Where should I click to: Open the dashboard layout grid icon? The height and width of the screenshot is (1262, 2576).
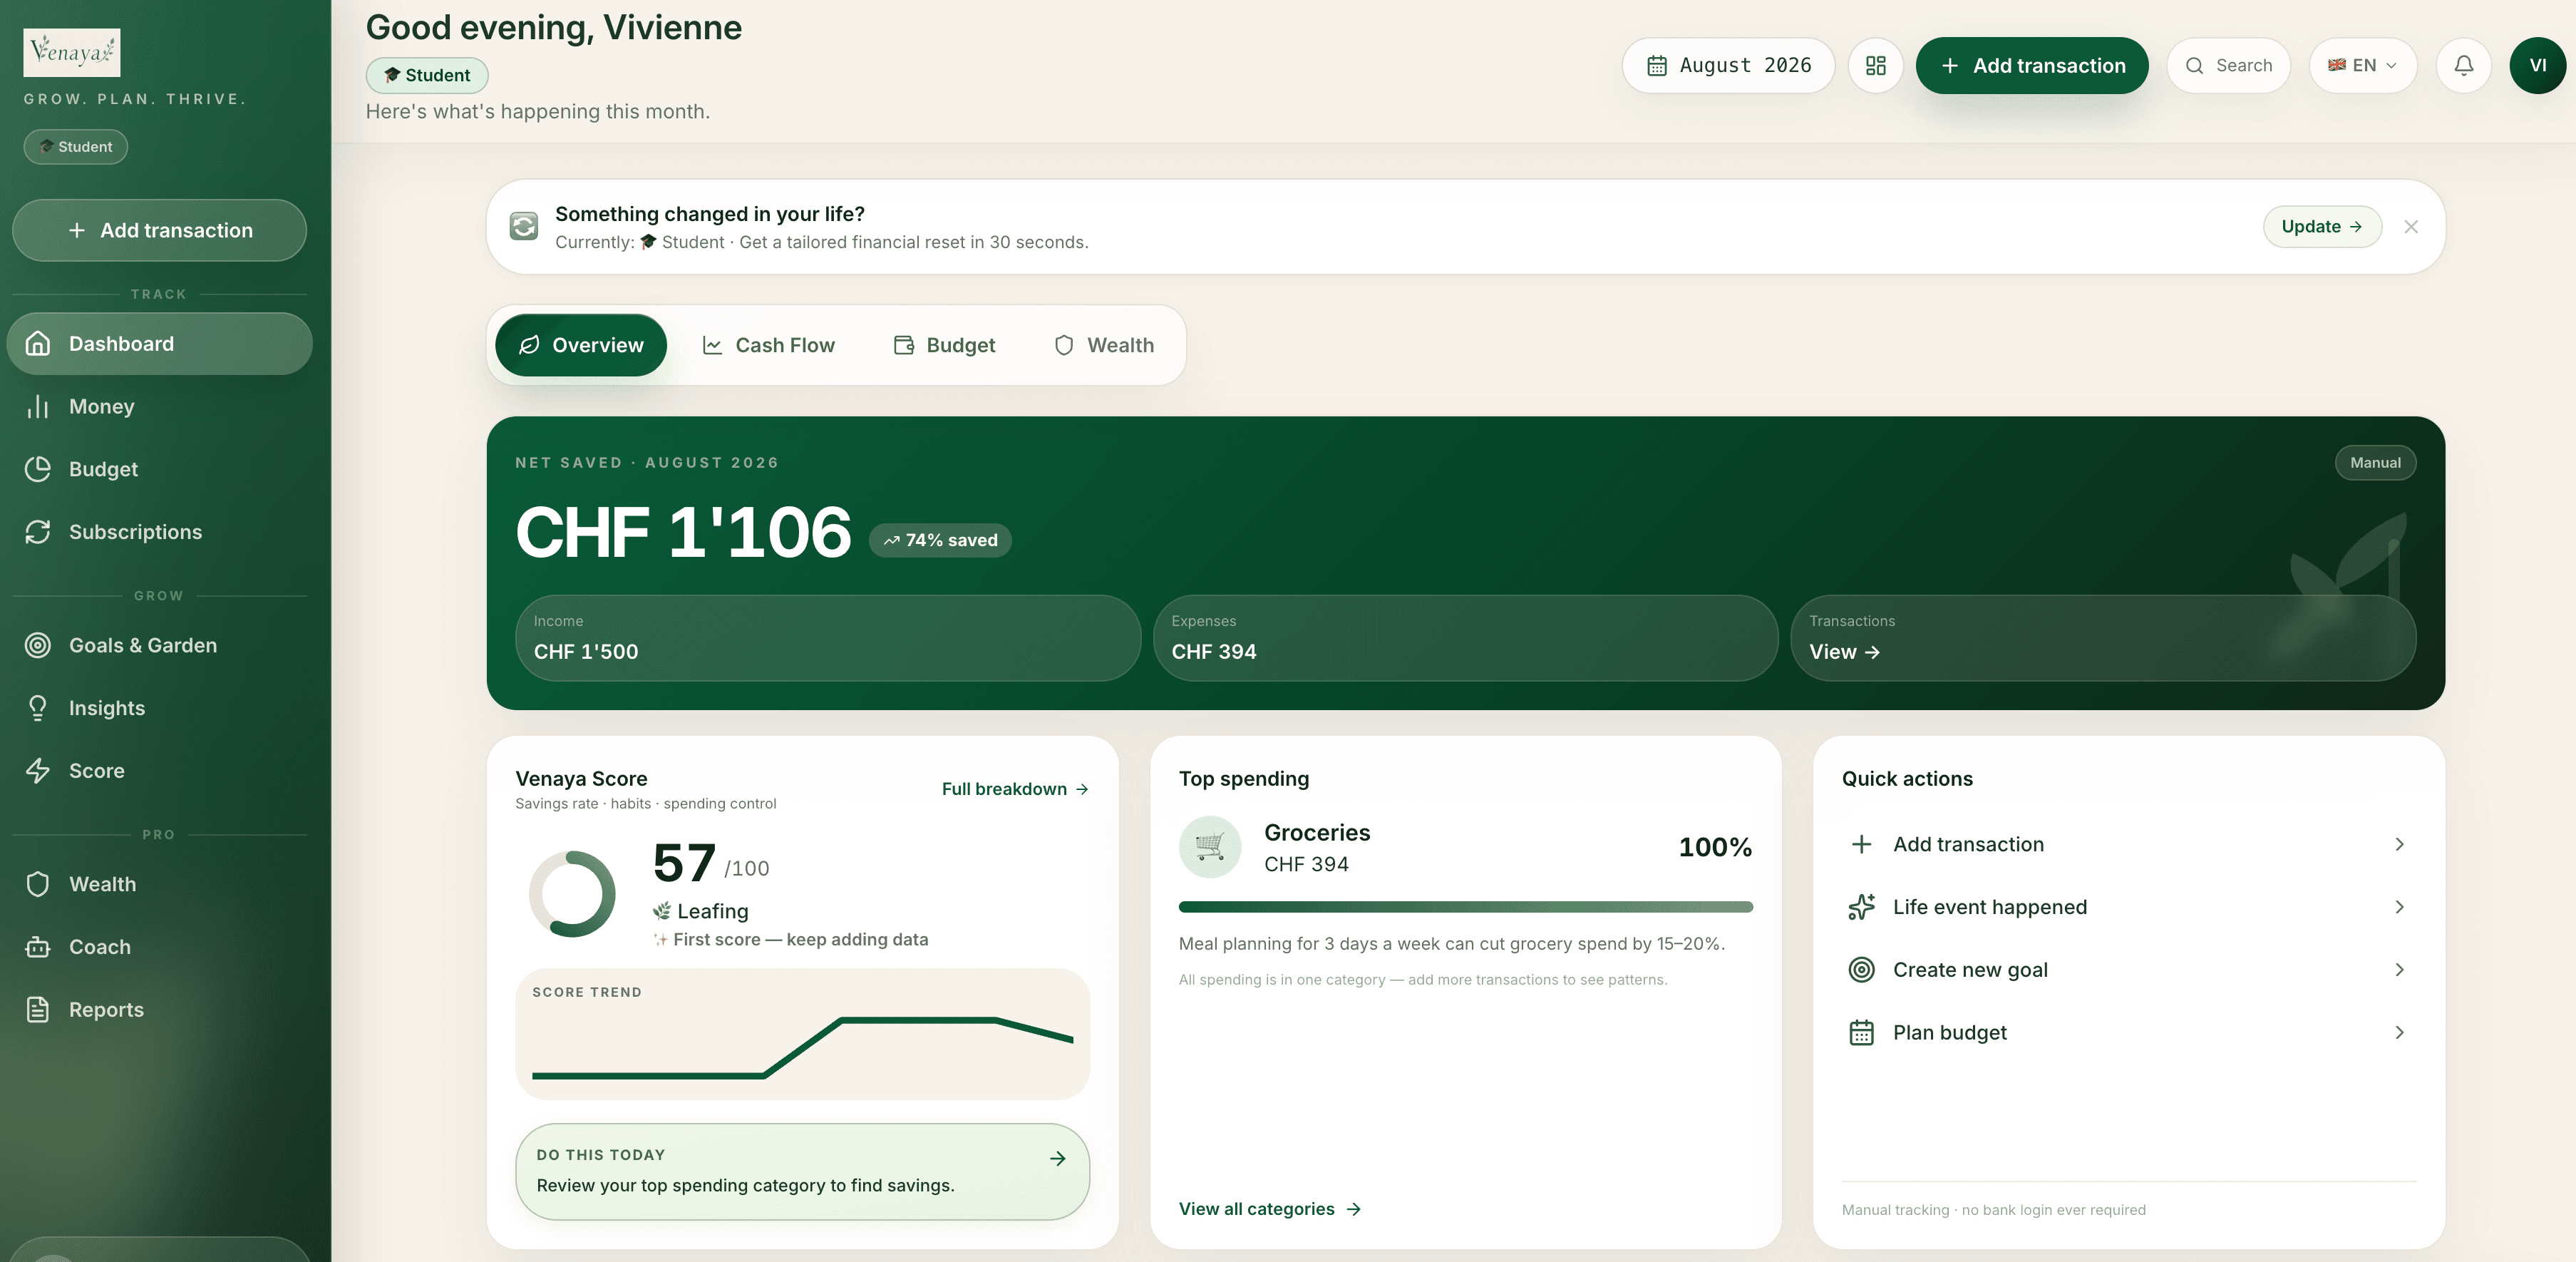pos(1875,65)
